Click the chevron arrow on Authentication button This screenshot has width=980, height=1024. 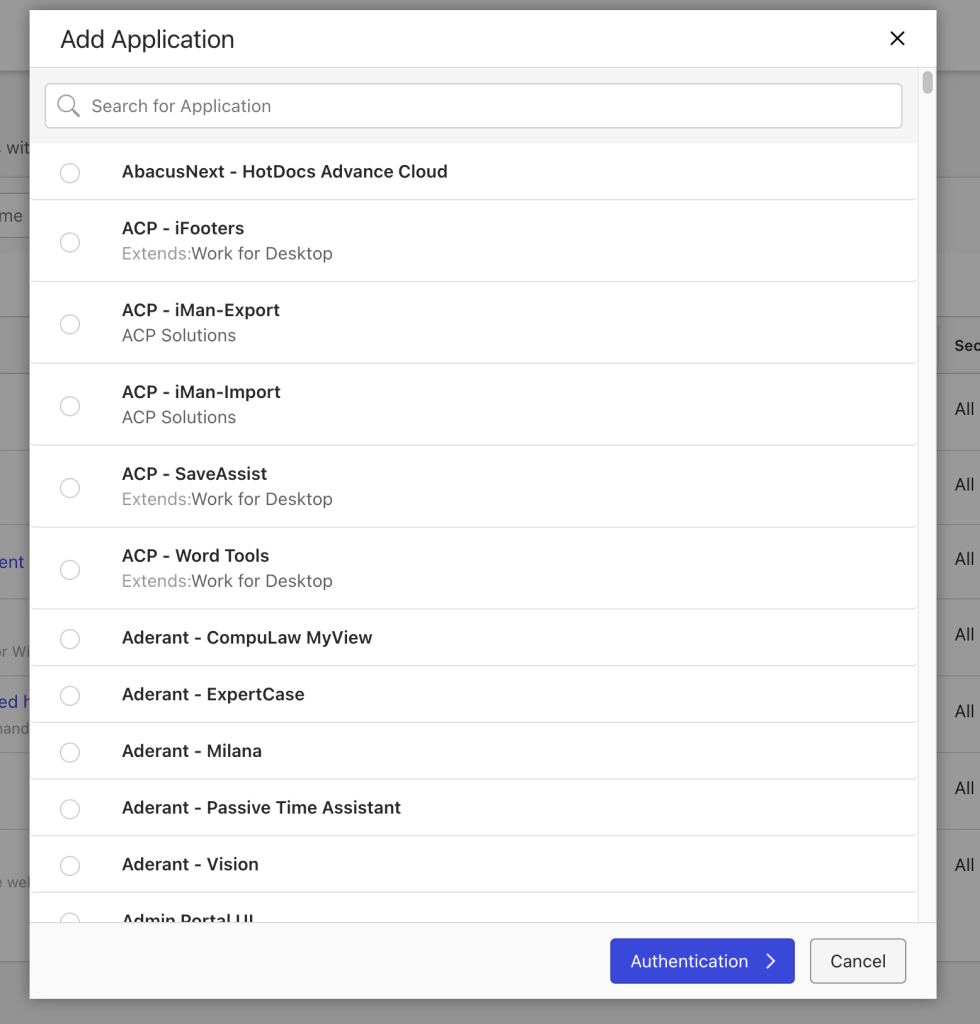[770, 961]
